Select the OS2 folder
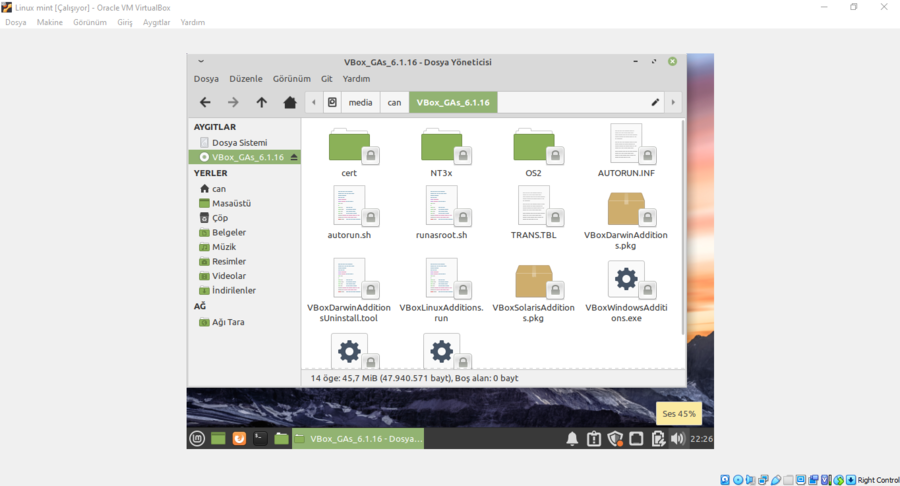 (534, 153)
